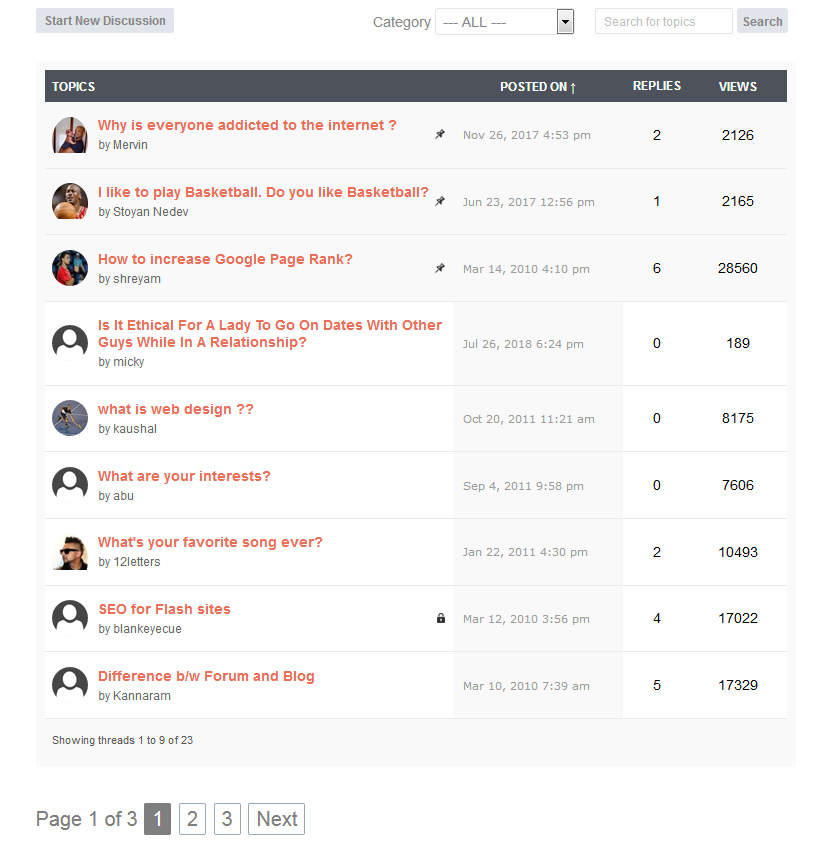The height and width of the screenshot is (849, 833).
Task: Click pin icon beside Google Page Rank topic
Action: pos(440,268)
